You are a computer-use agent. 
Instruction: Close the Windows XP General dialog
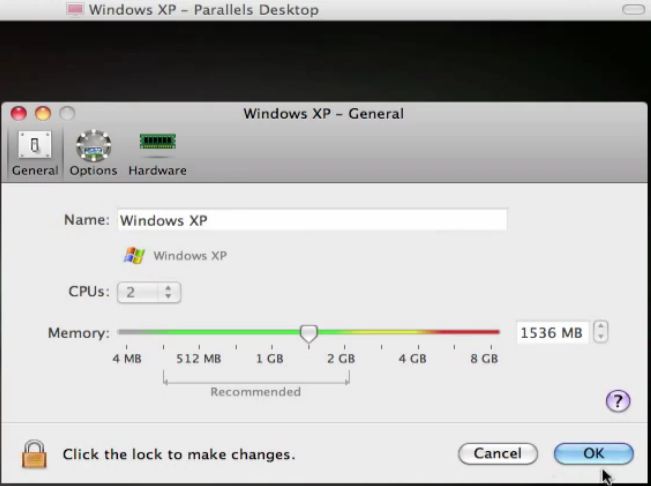[19, 113]
